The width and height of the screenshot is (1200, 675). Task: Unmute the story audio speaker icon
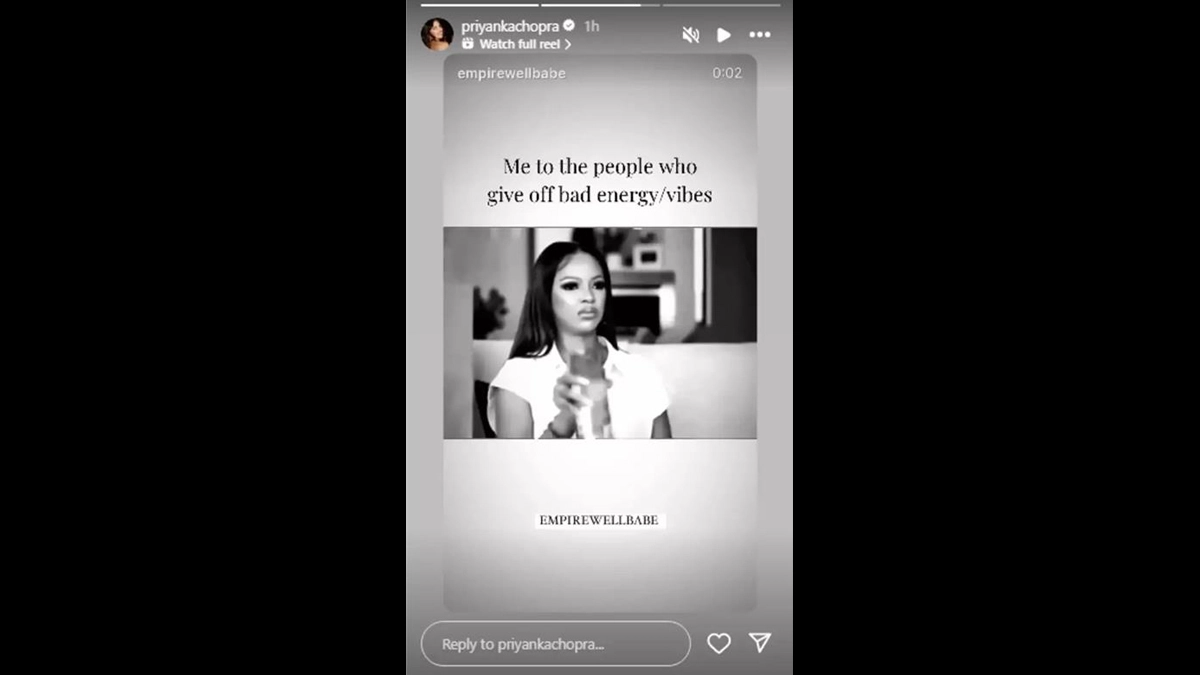click(x=690, y=35)
